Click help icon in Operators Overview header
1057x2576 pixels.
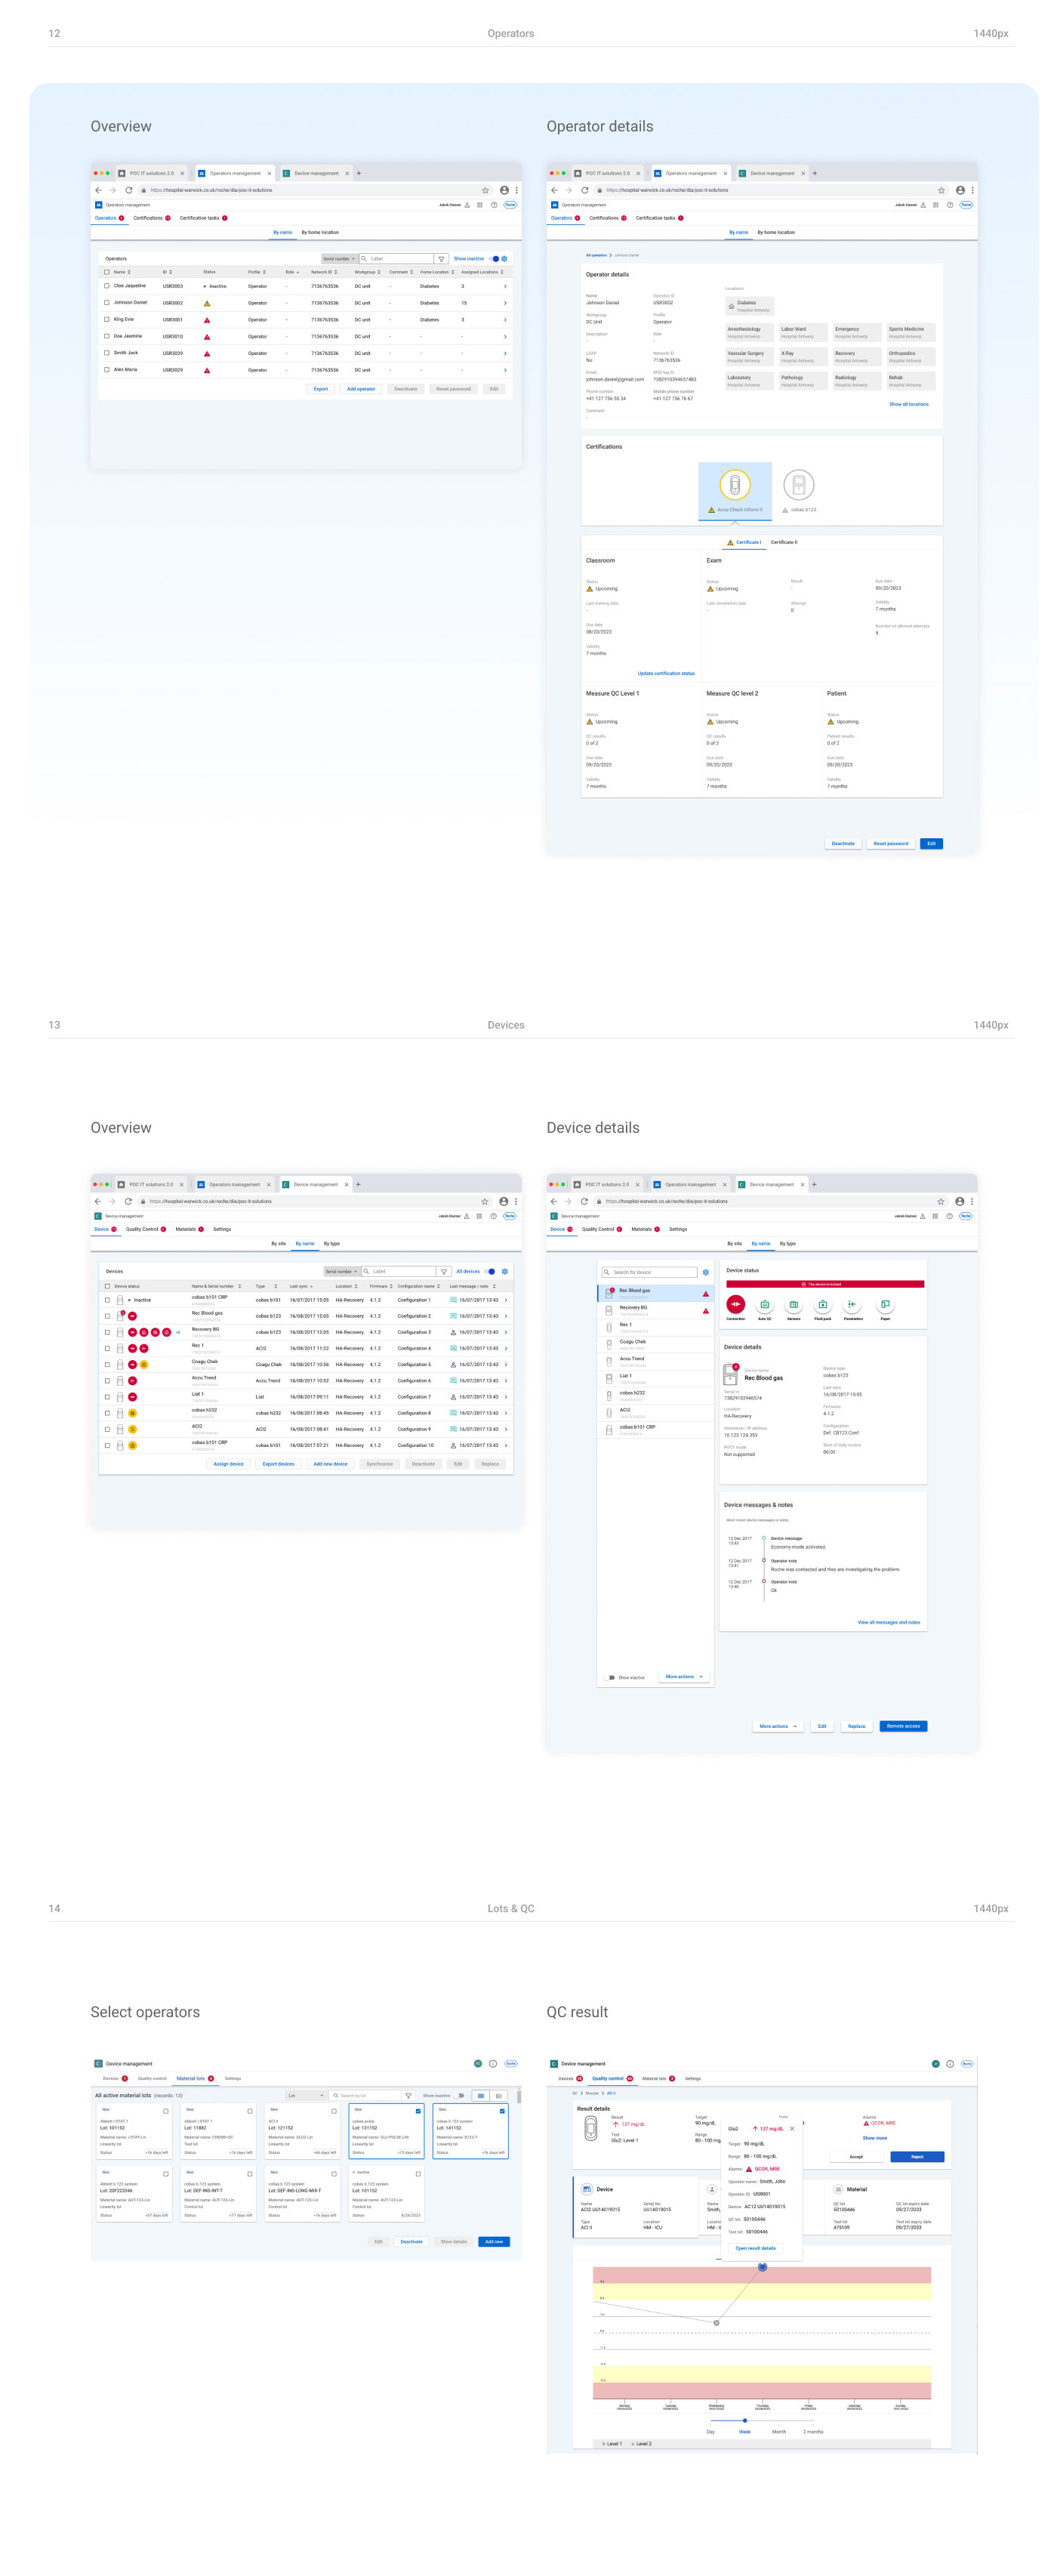coord(493,204)
